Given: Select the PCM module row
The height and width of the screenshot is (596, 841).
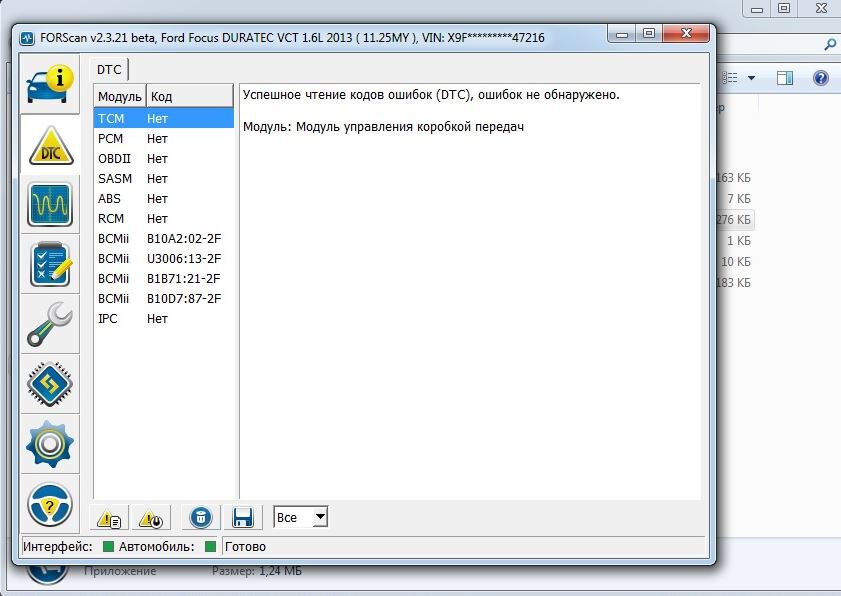Looking at the screenshot, I should tap(164, 138).
